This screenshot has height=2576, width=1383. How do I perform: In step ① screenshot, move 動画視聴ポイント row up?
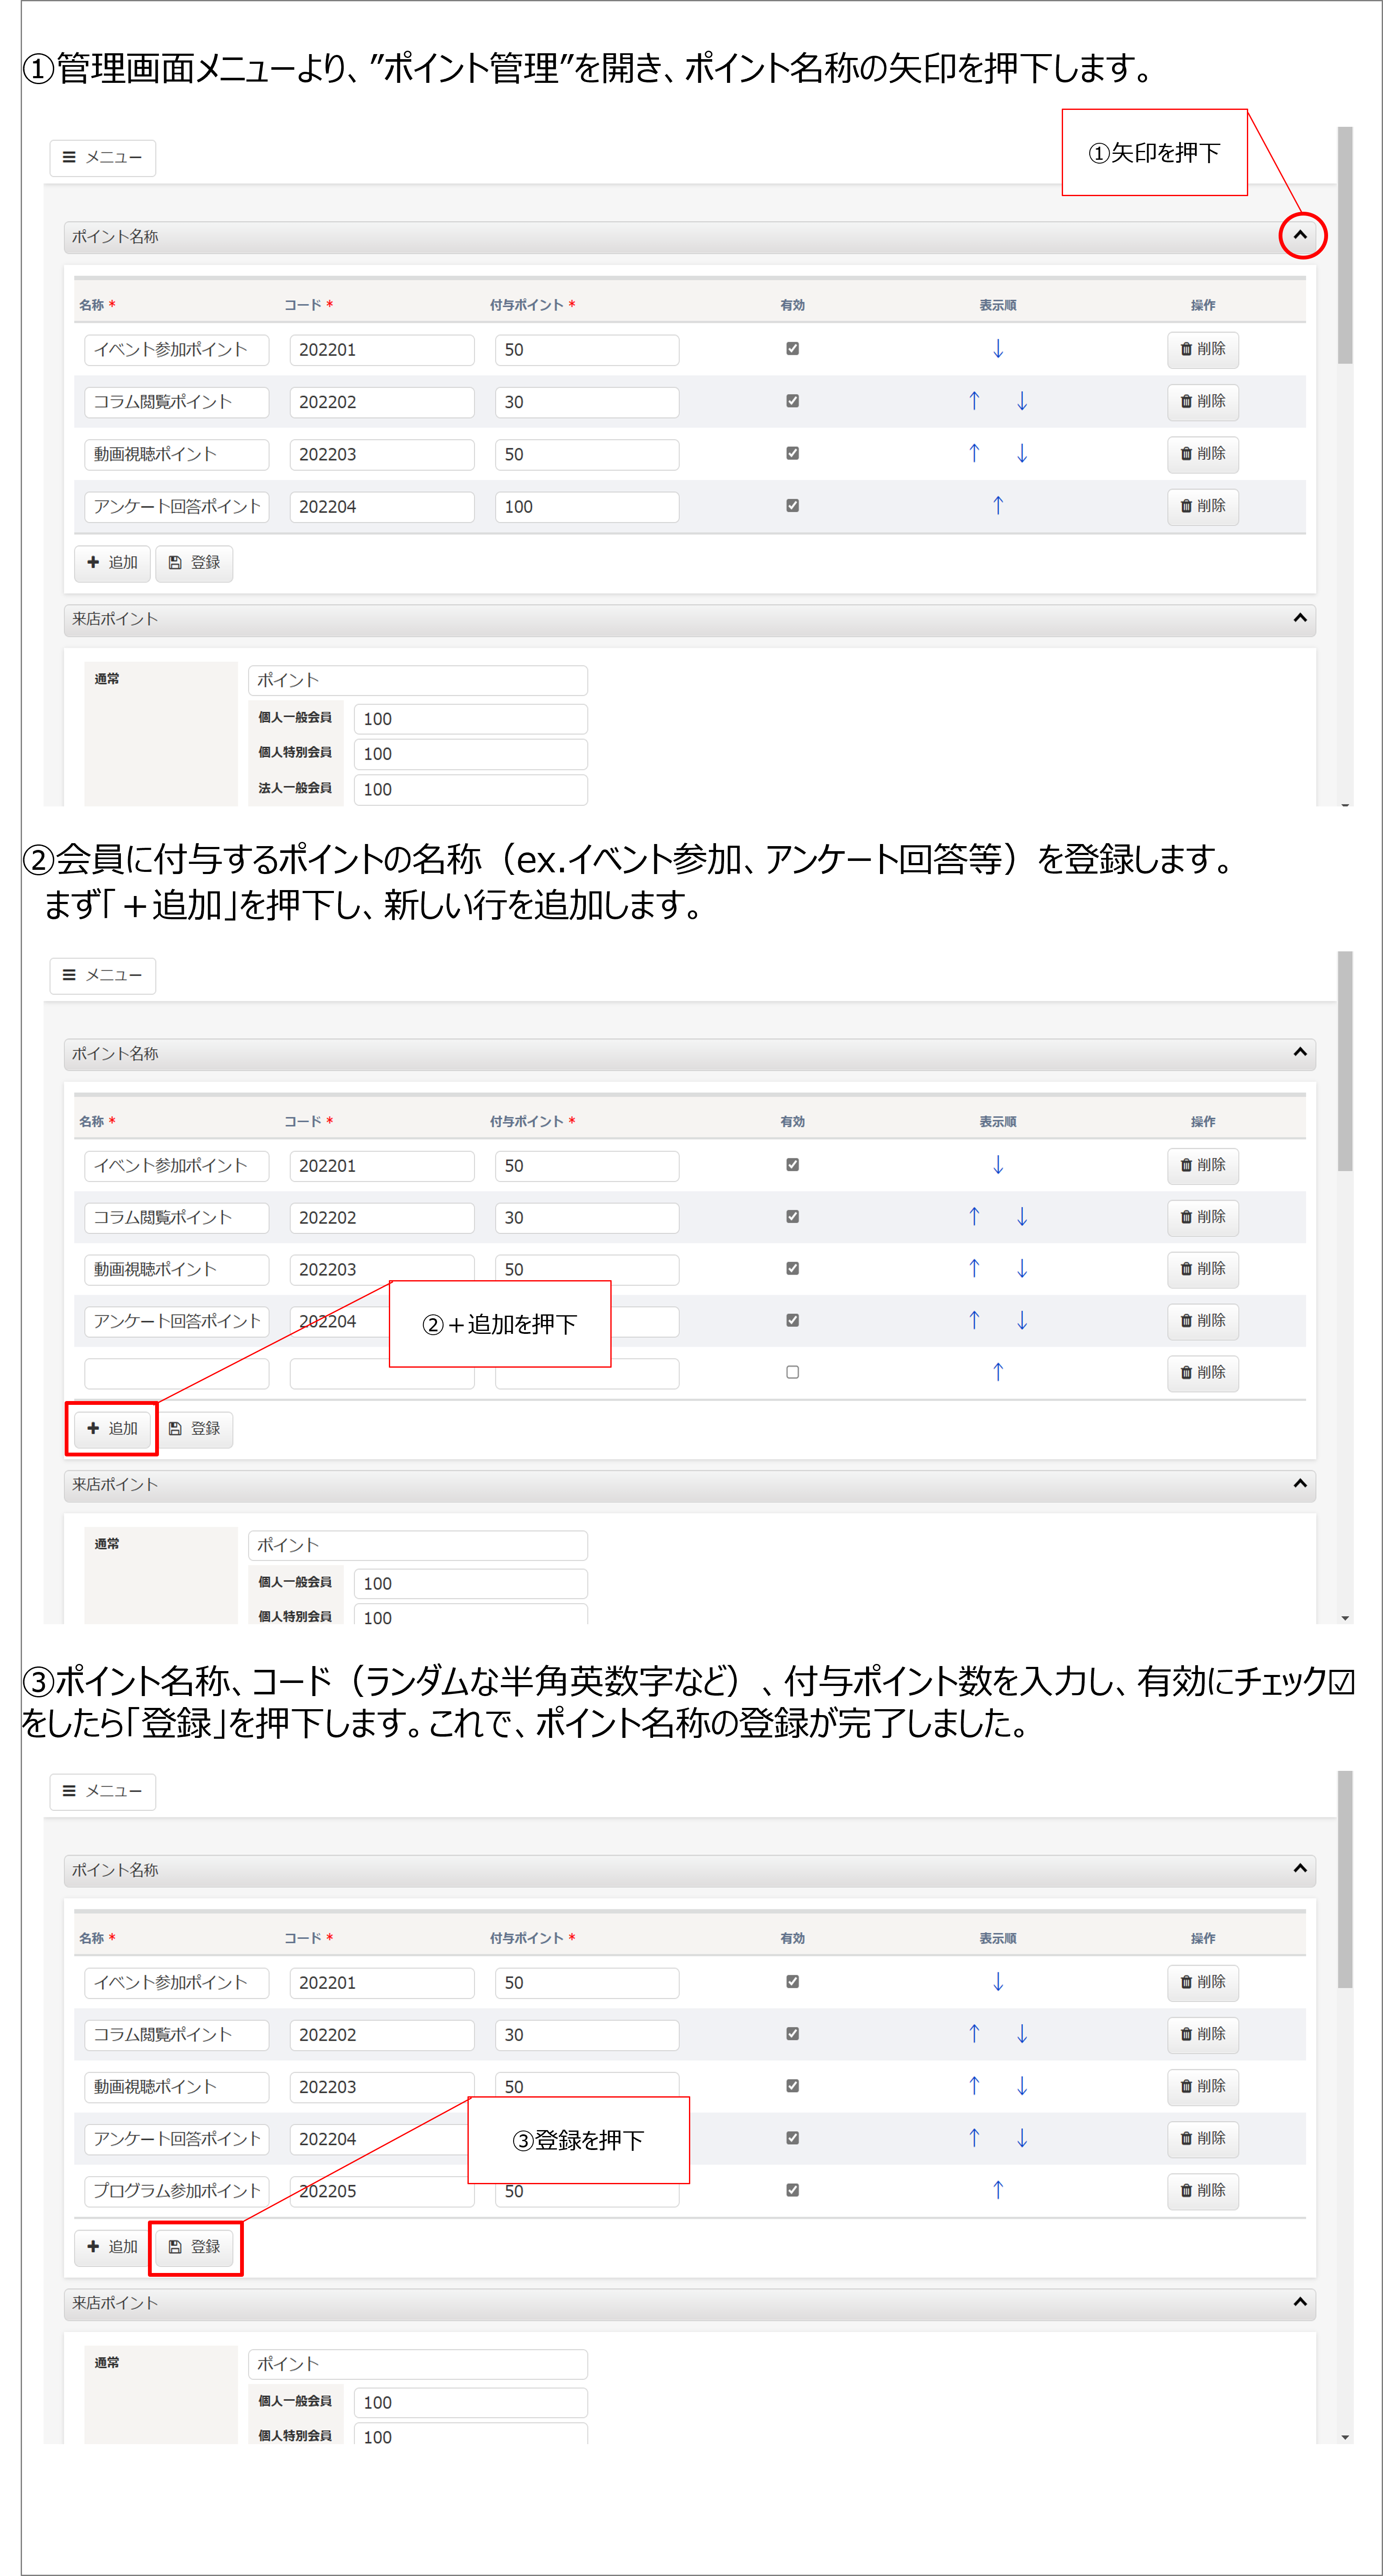(974, 453)
